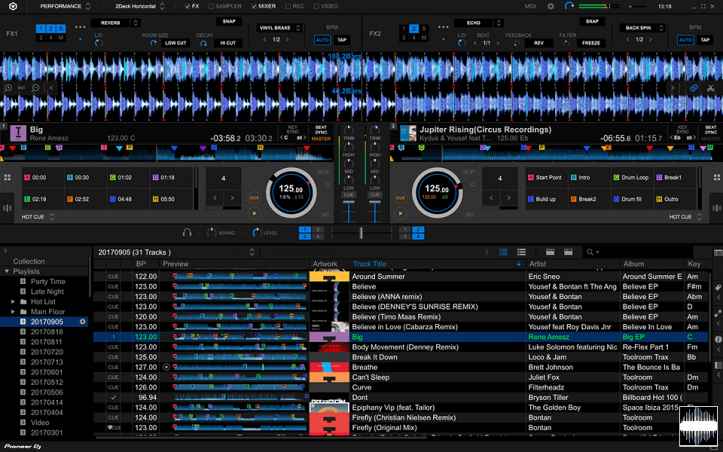Viewport: 723px width, 452px height.
Task: Select the Party Time playlist
Action: (x=47, y=282)
